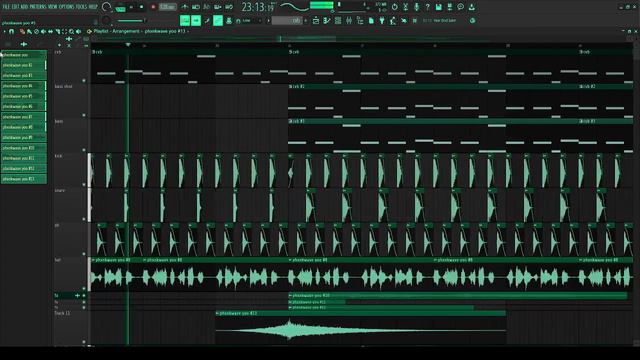Click the add pattern plus button
Viewport: 640px width, 360px height.
tap(306, 20)
